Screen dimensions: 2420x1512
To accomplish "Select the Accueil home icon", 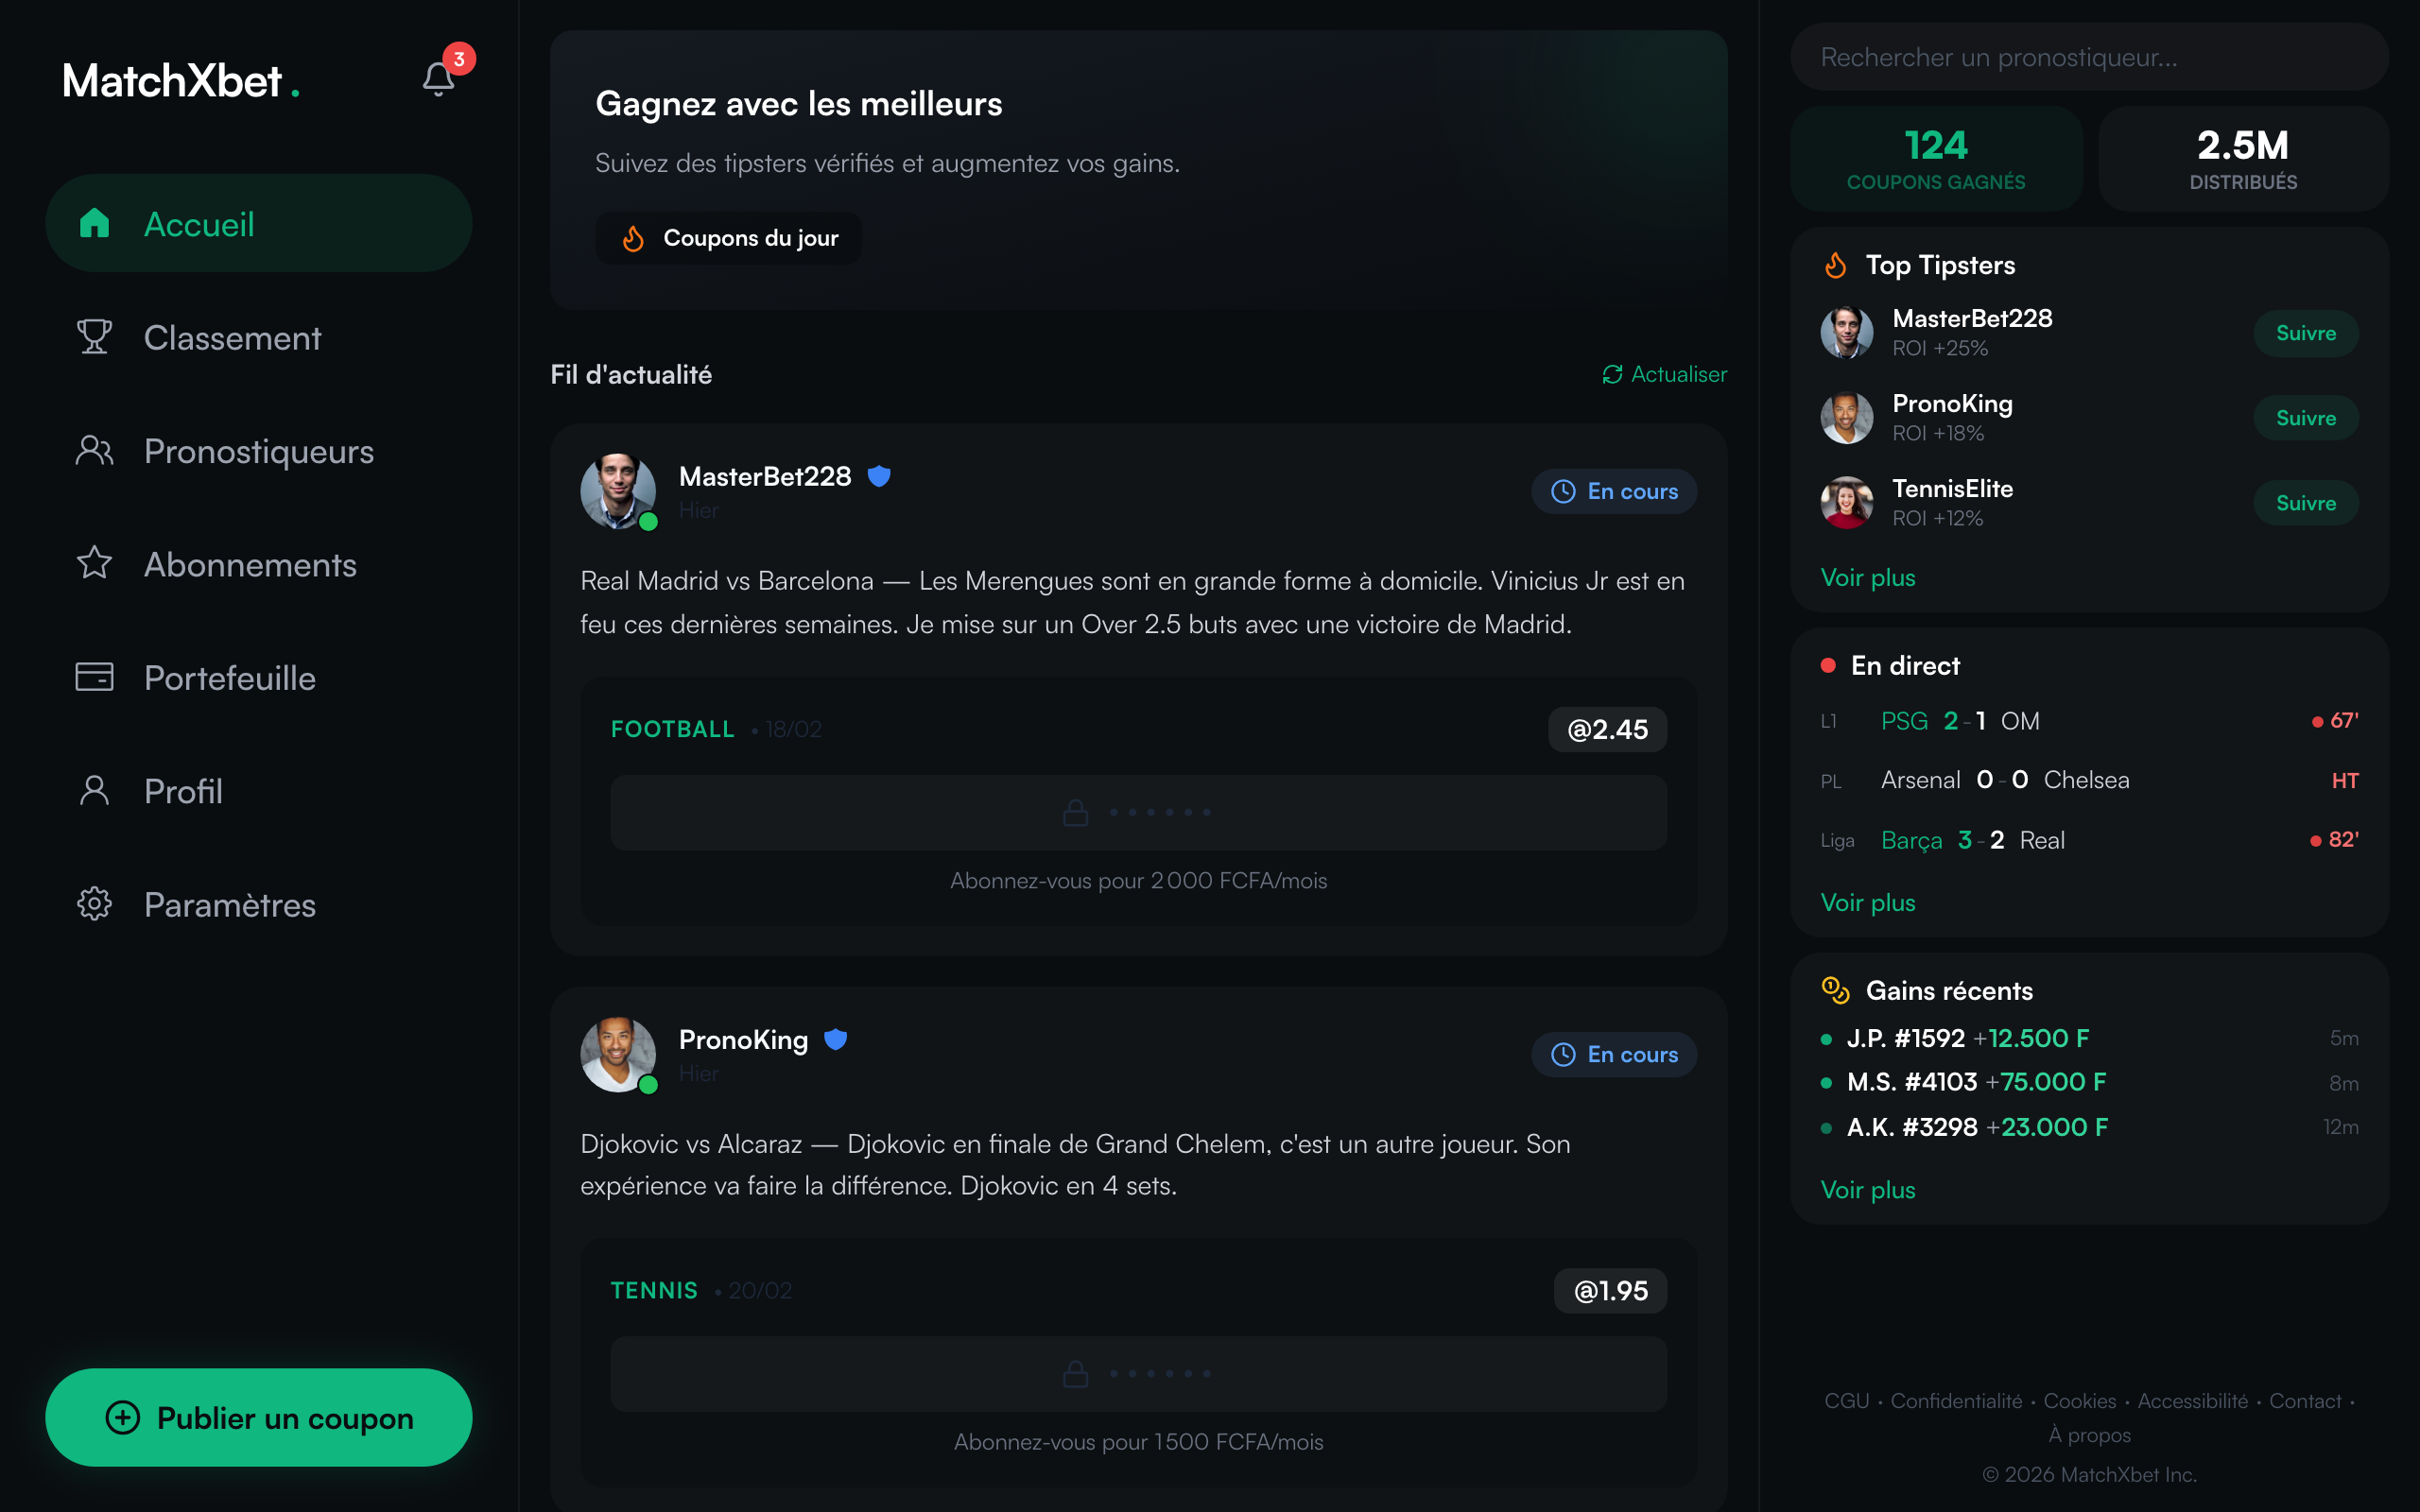I will point(94,223).
